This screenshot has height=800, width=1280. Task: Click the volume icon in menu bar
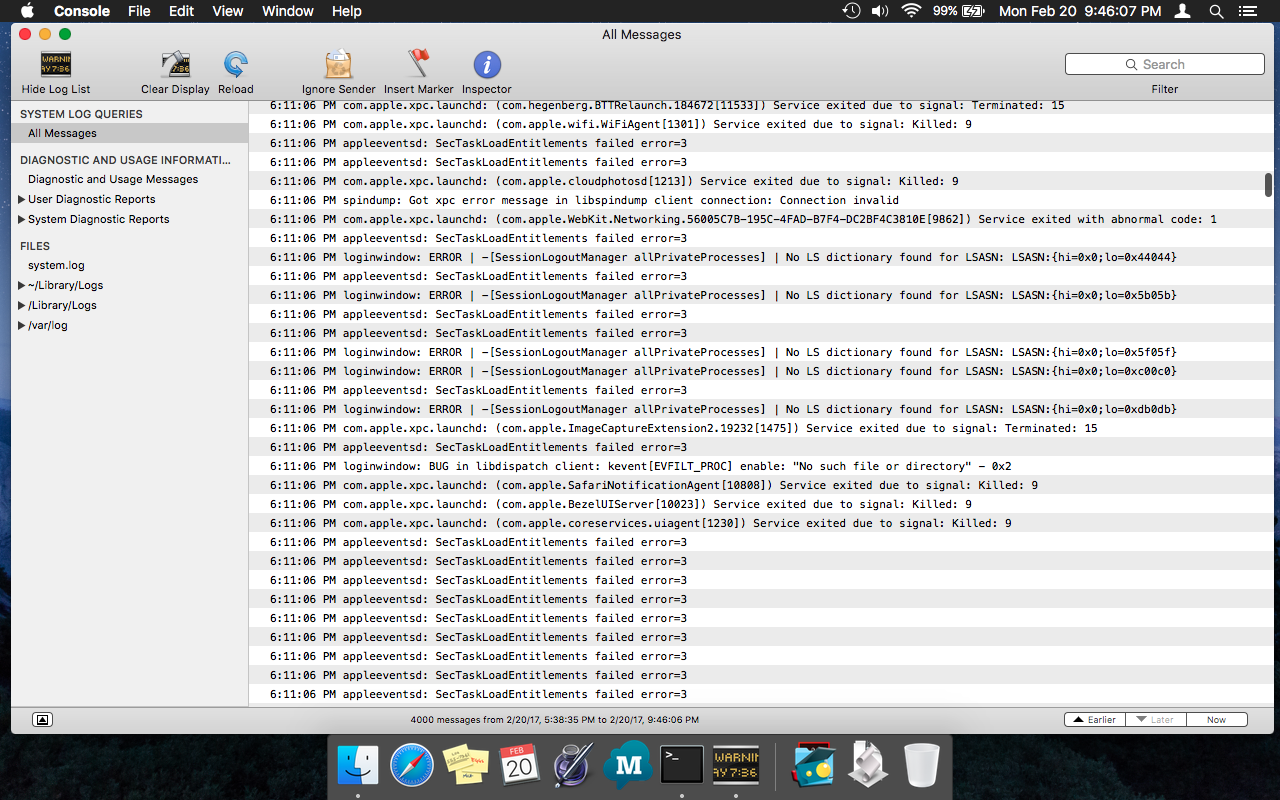coord(880,11)
